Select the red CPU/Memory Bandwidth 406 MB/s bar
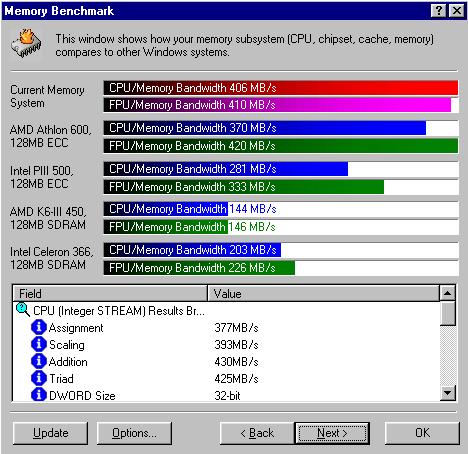 pos(281,88)
